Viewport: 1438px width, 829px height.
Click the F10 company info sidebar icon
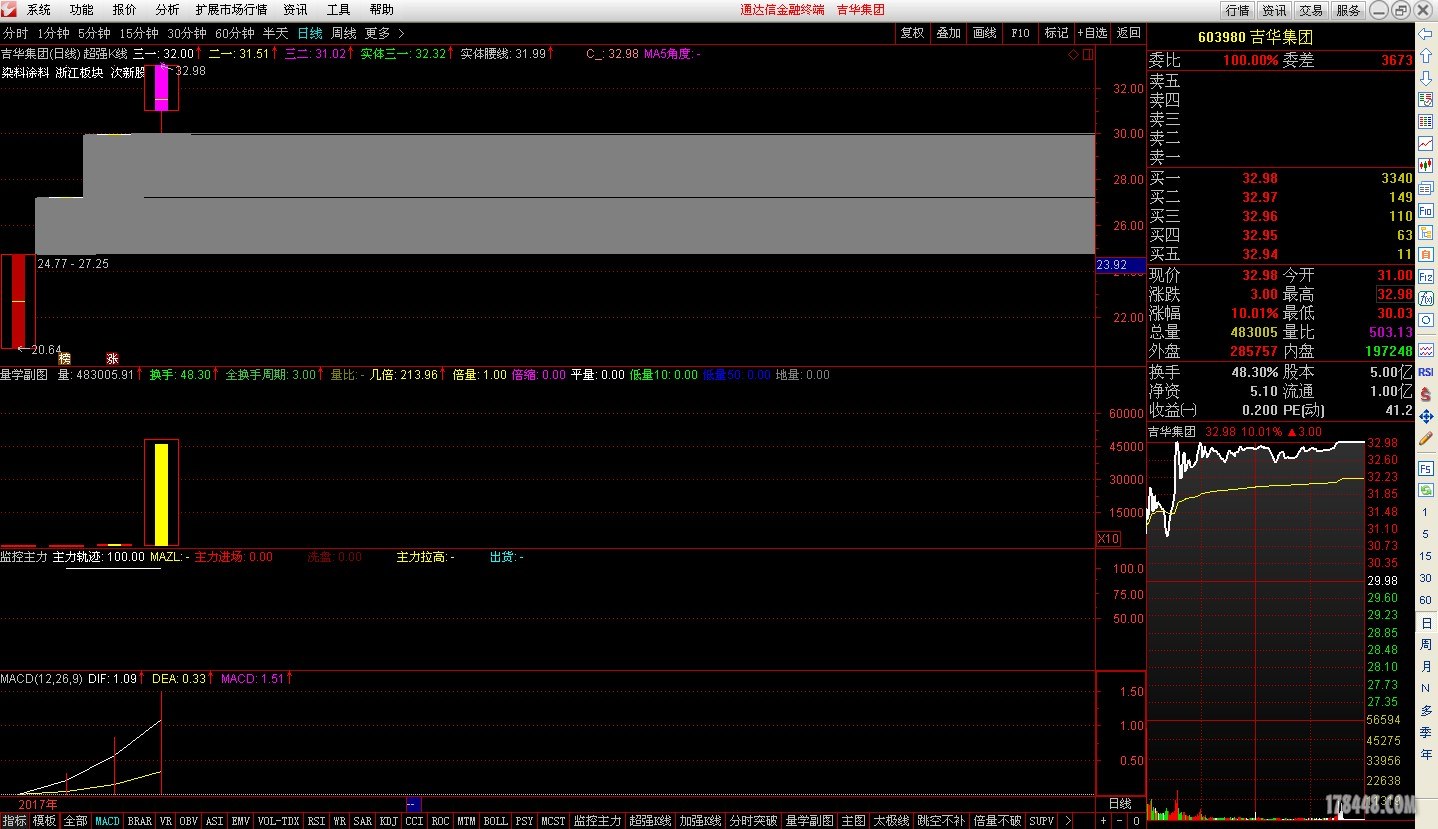(1425, 210)
